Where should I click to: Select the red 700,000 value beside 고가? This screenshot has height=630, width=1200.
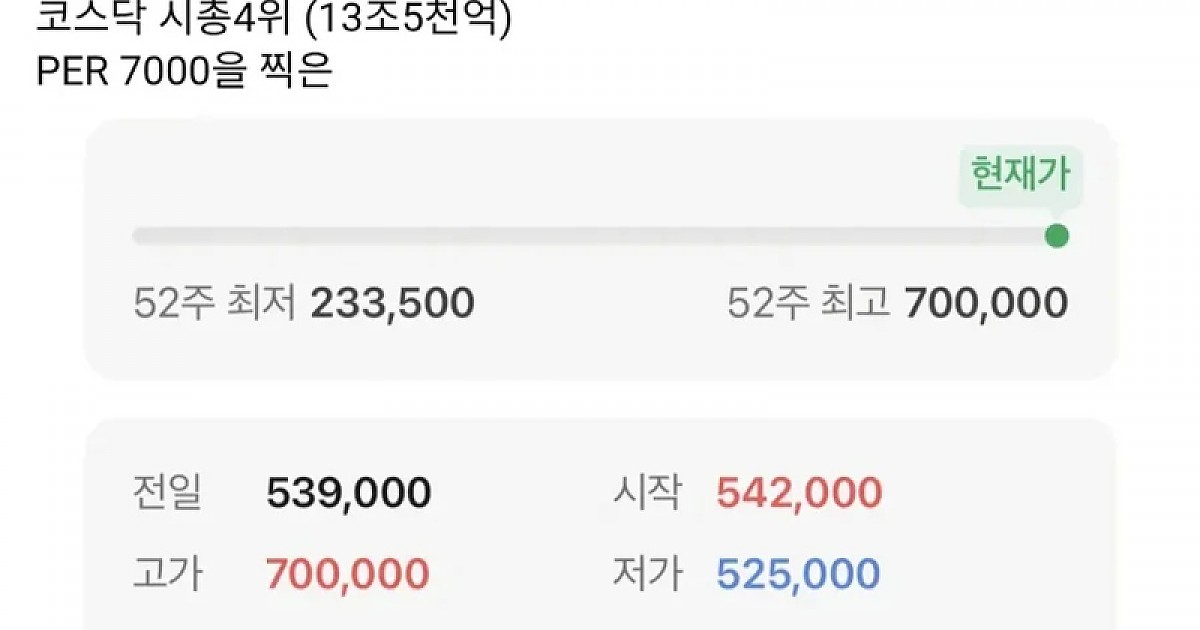pyautogui.click(x=348, y=574)
